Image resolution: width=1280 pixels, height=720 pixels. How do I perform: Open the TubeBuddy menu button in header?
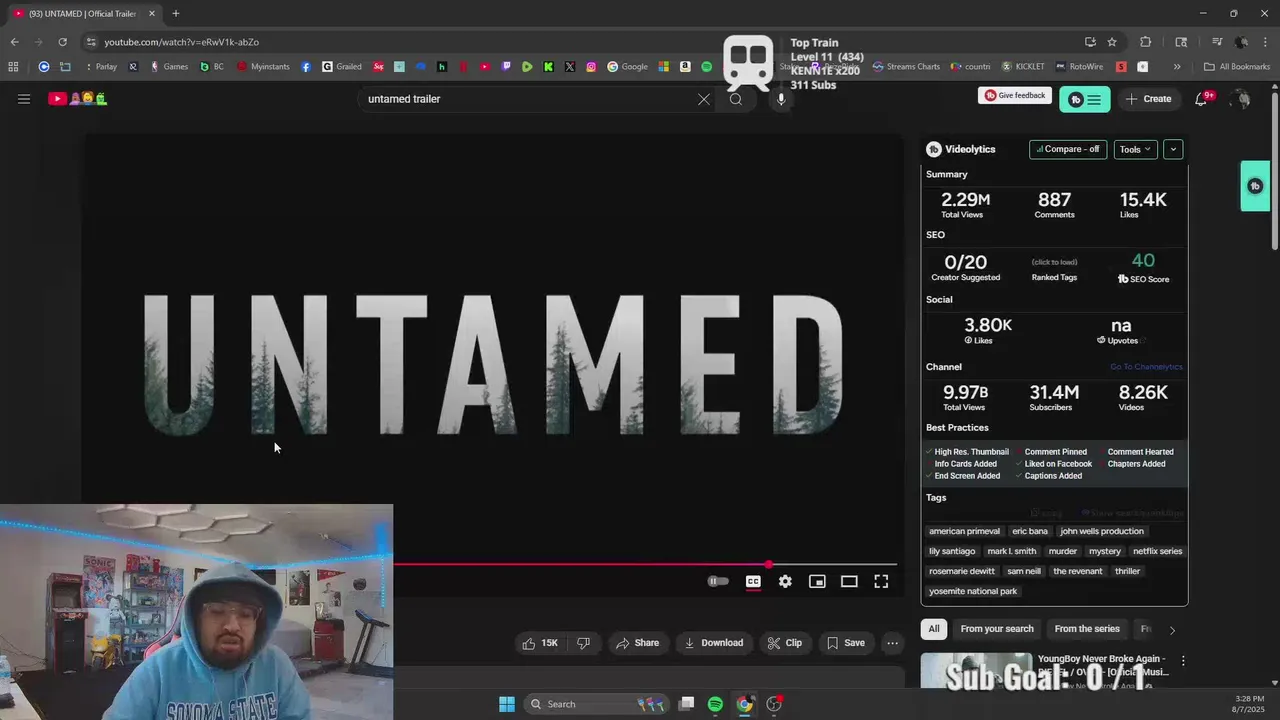click(1084, 99)
